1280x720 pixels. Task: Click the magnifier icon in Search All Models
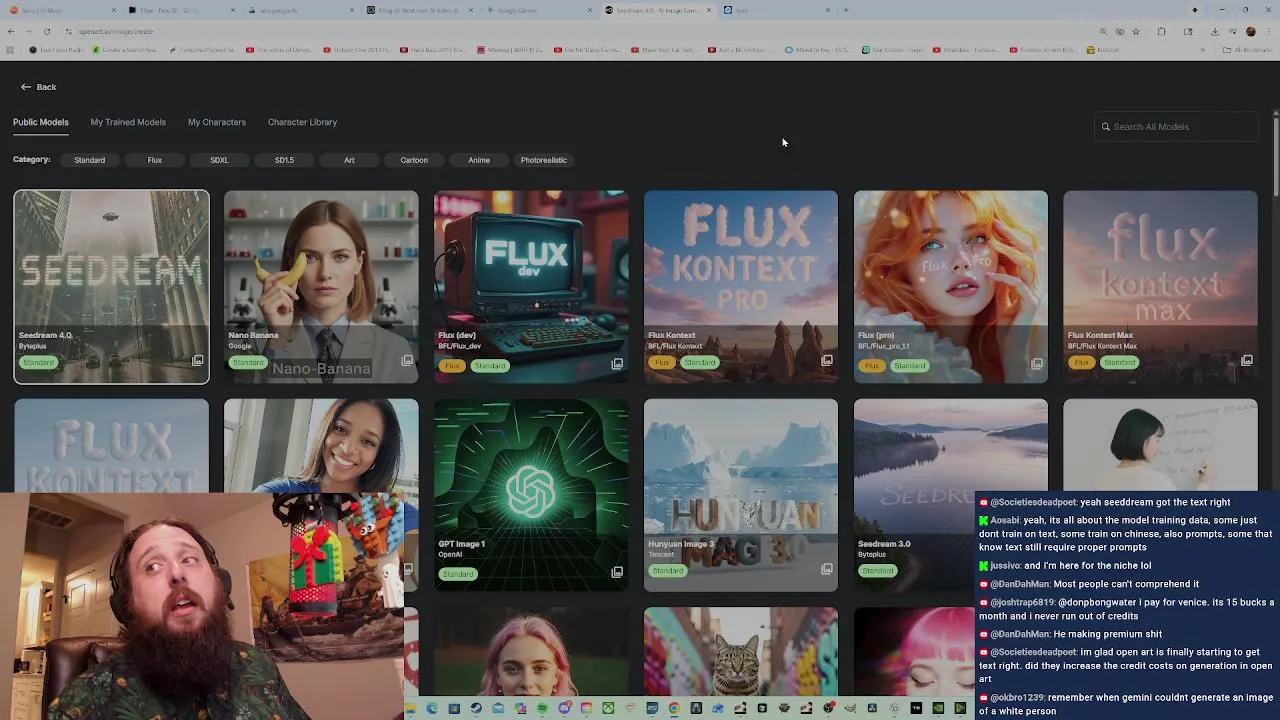(x=1106, y=127)
